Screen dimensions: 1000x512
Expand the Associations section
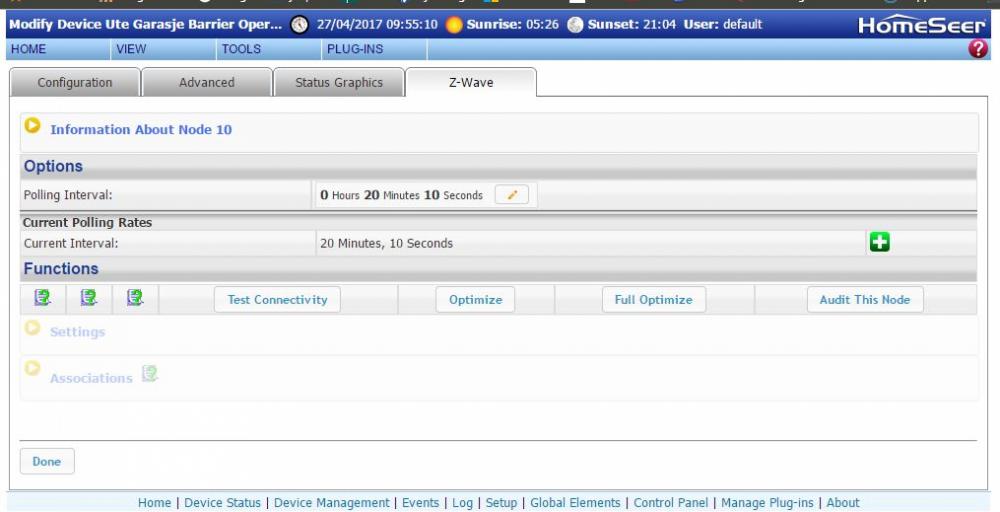click(33, 370)
